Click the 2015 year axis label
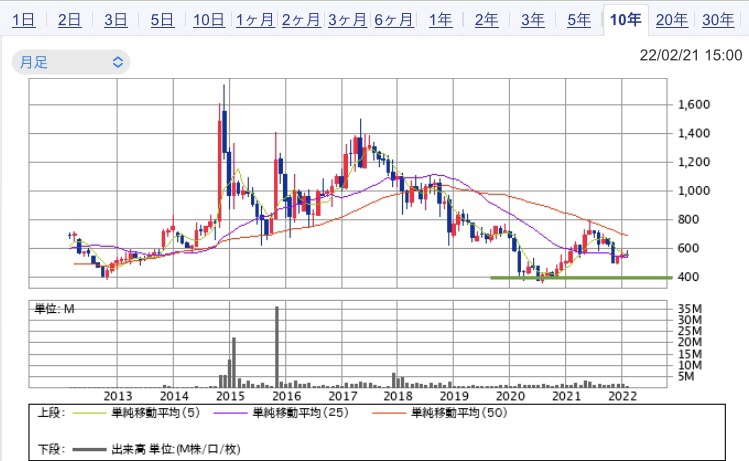 click(230, 396)
